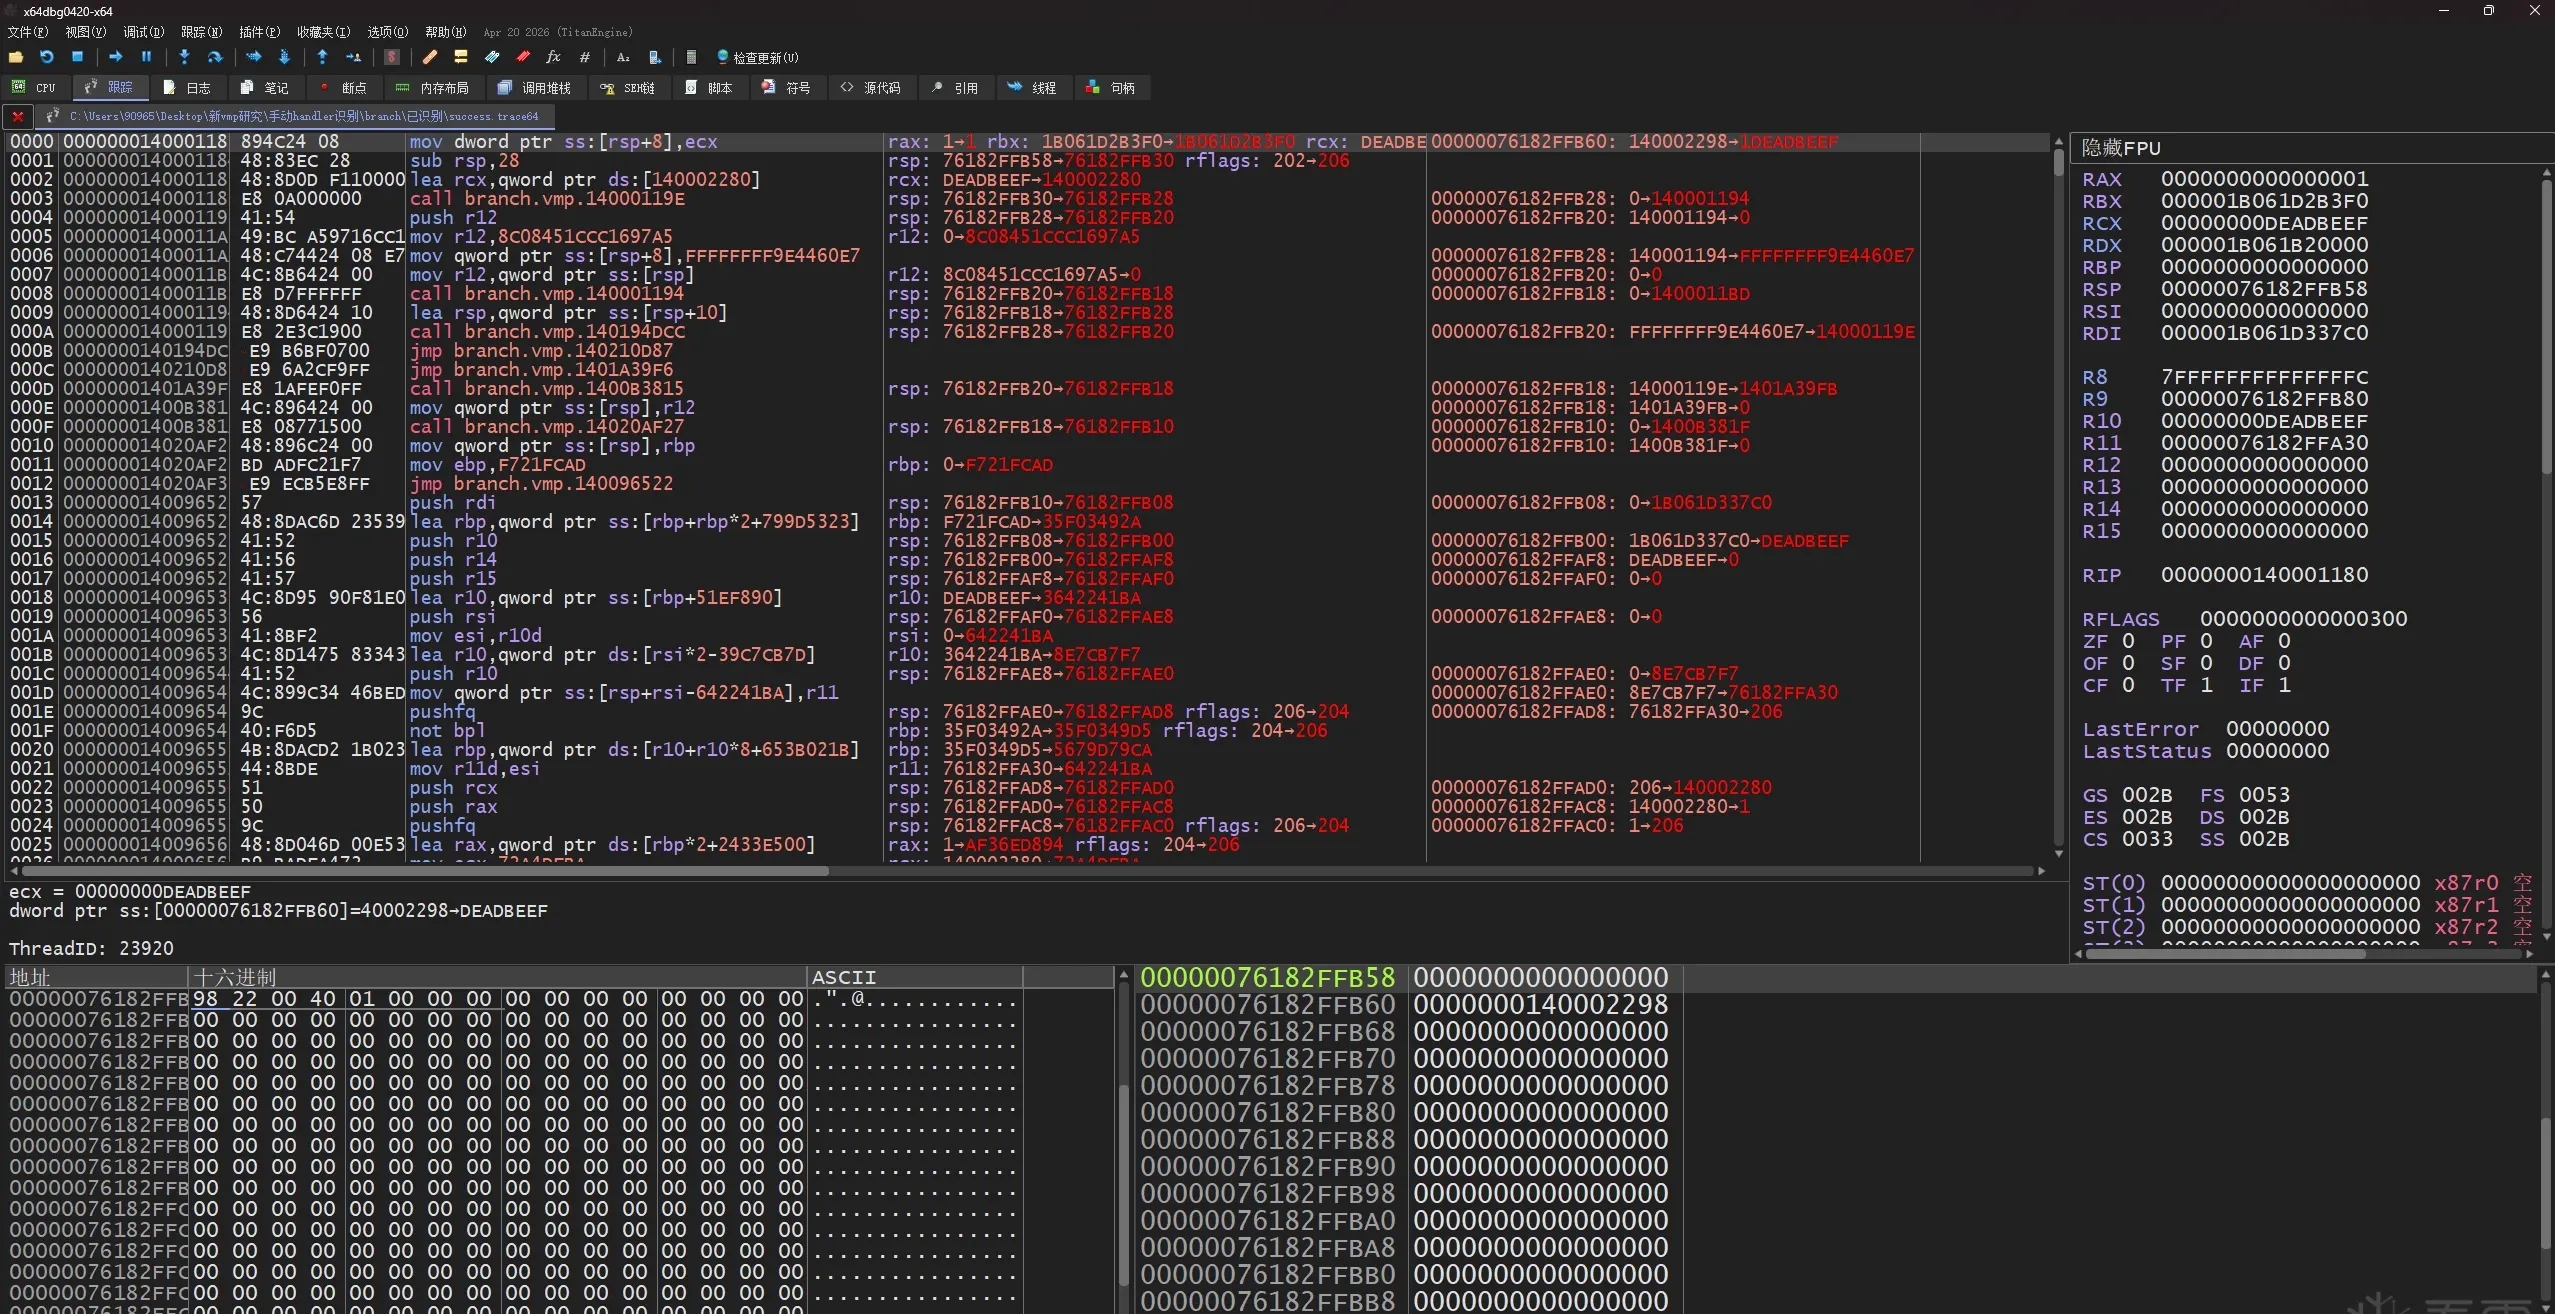Image resolution: width=2555 pixels, height=1314 pixels.
Task: Stop debugging with the blue square icon
Action: click(77, 57)
